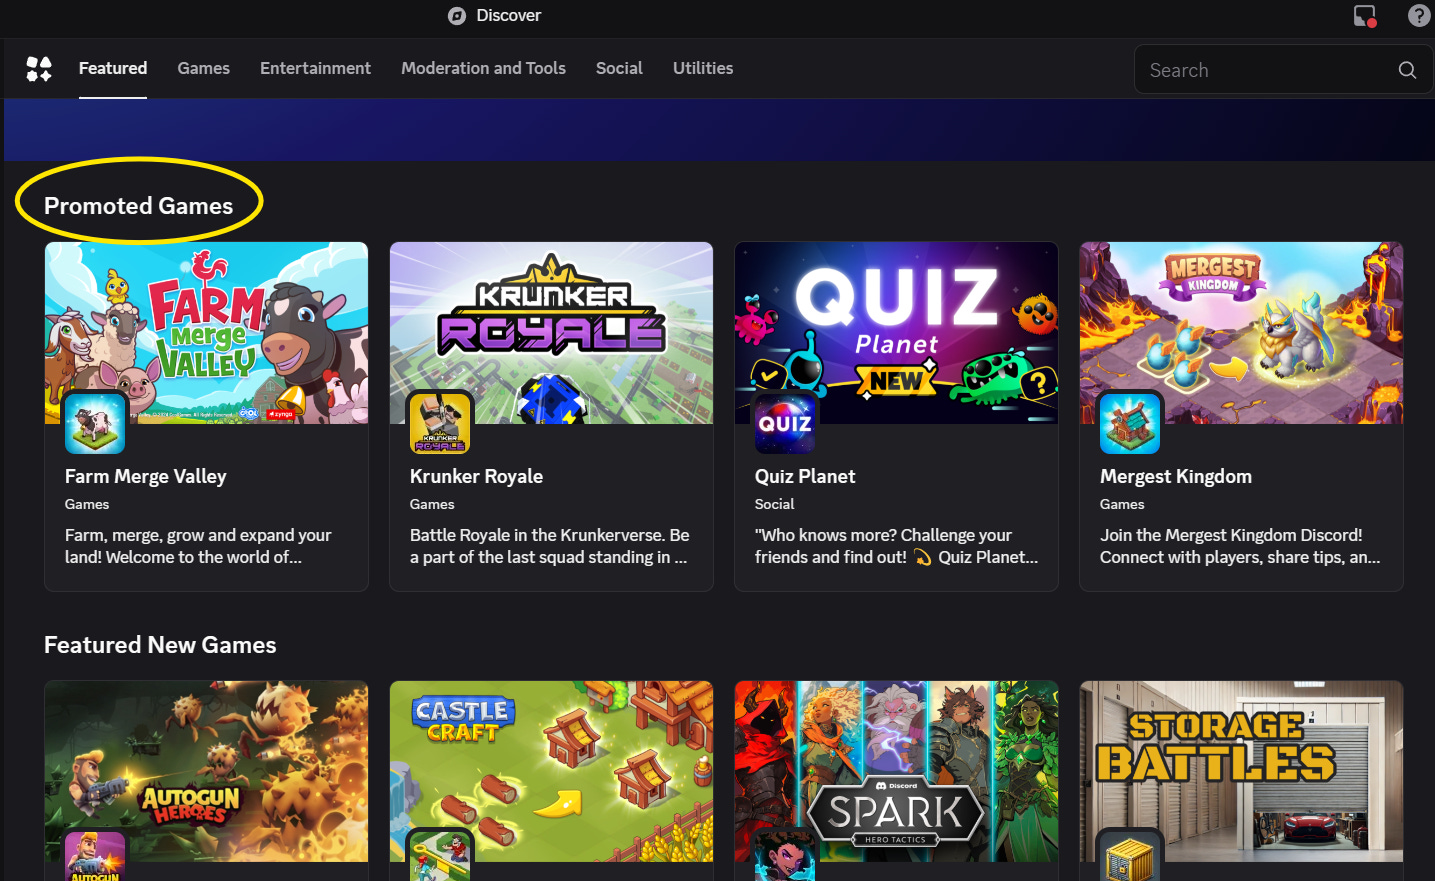This screenshot has width=1435, height=881.
Task: Click the Spark Hero Tactics app icon
Action: click(785, 857)
